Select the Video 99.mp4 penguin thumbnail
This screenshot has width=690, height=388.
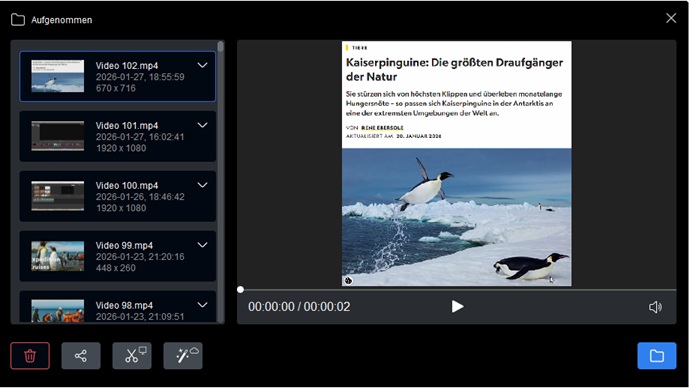58,256
